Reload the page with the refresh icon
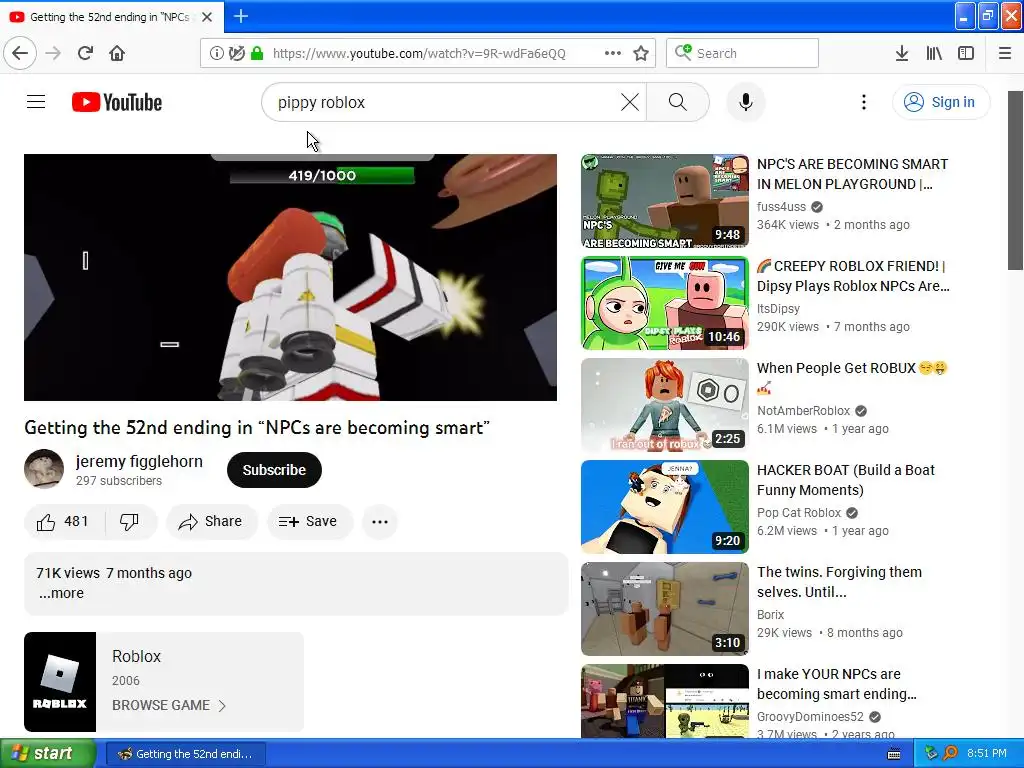This screenshot has height=768, width=1024. (86, 53)
